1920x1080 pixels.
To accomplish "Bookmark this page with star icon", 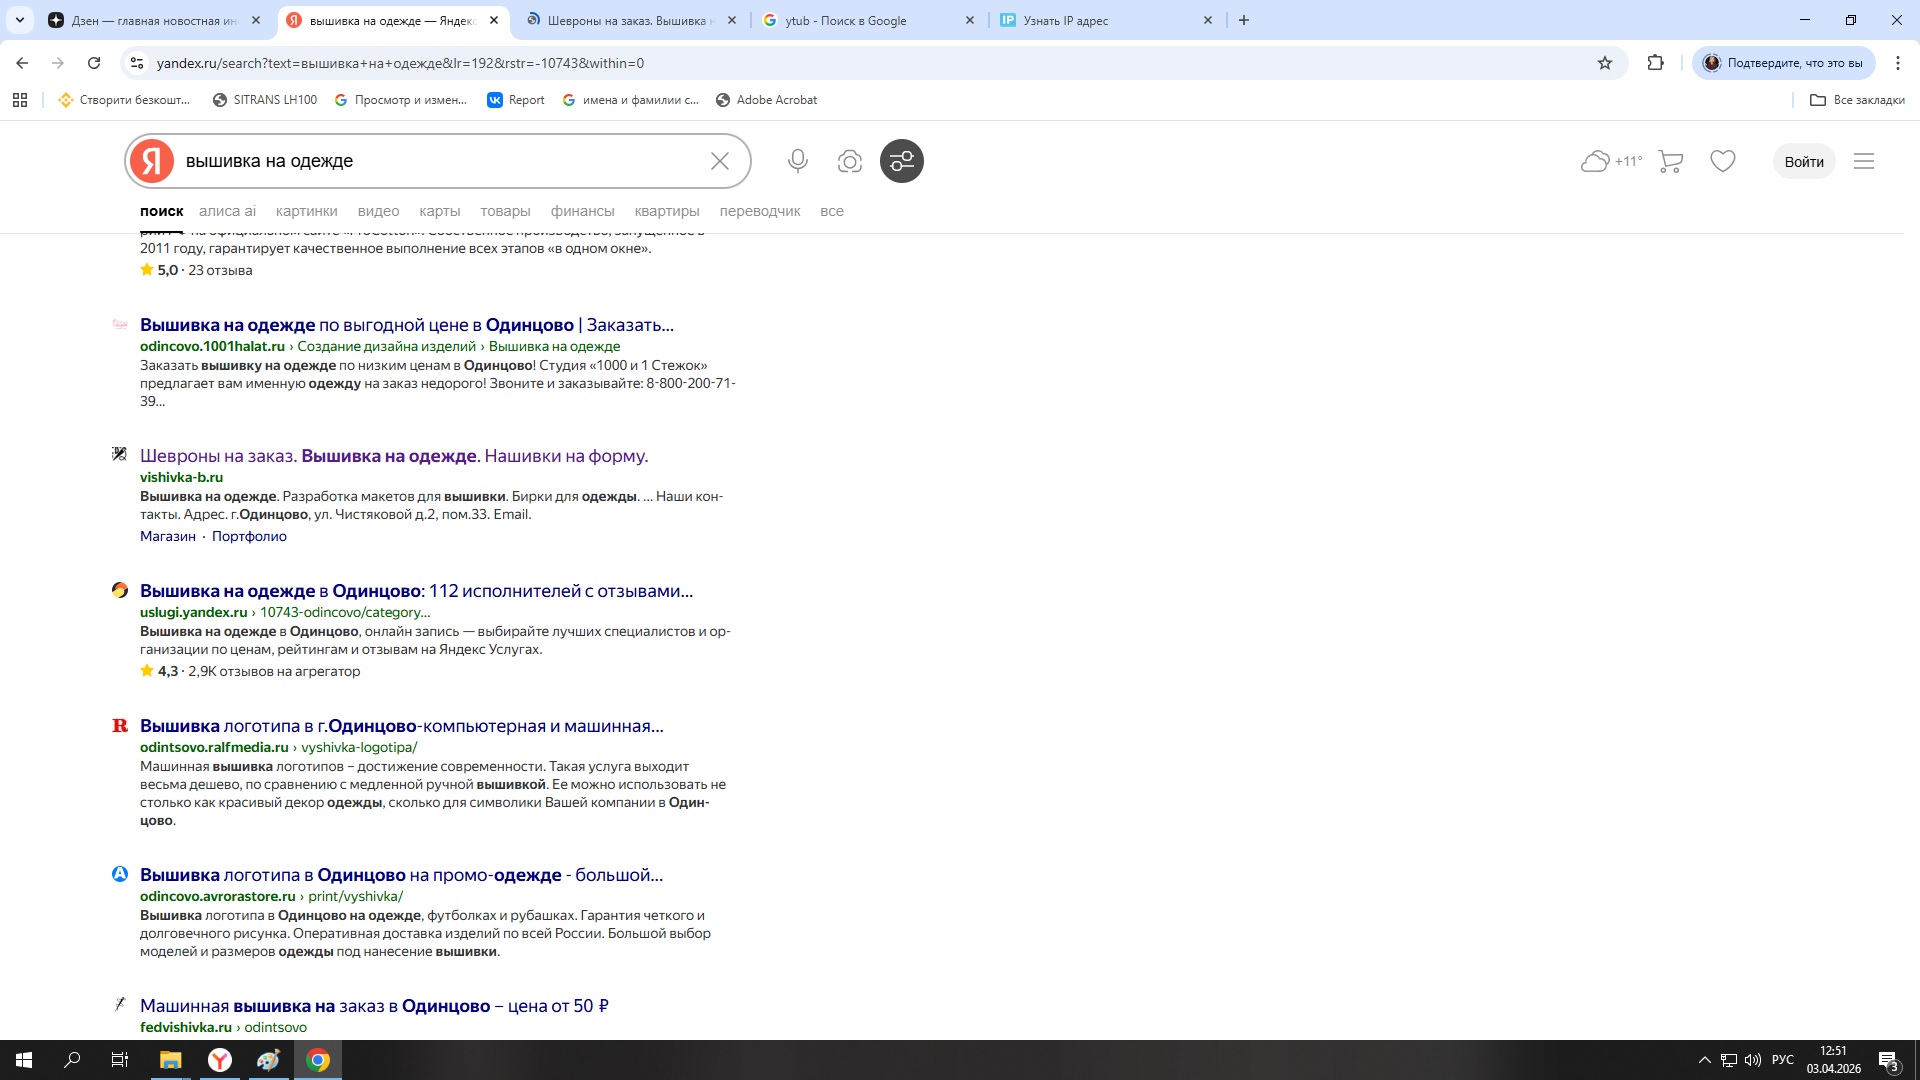I will point(1605,63).
